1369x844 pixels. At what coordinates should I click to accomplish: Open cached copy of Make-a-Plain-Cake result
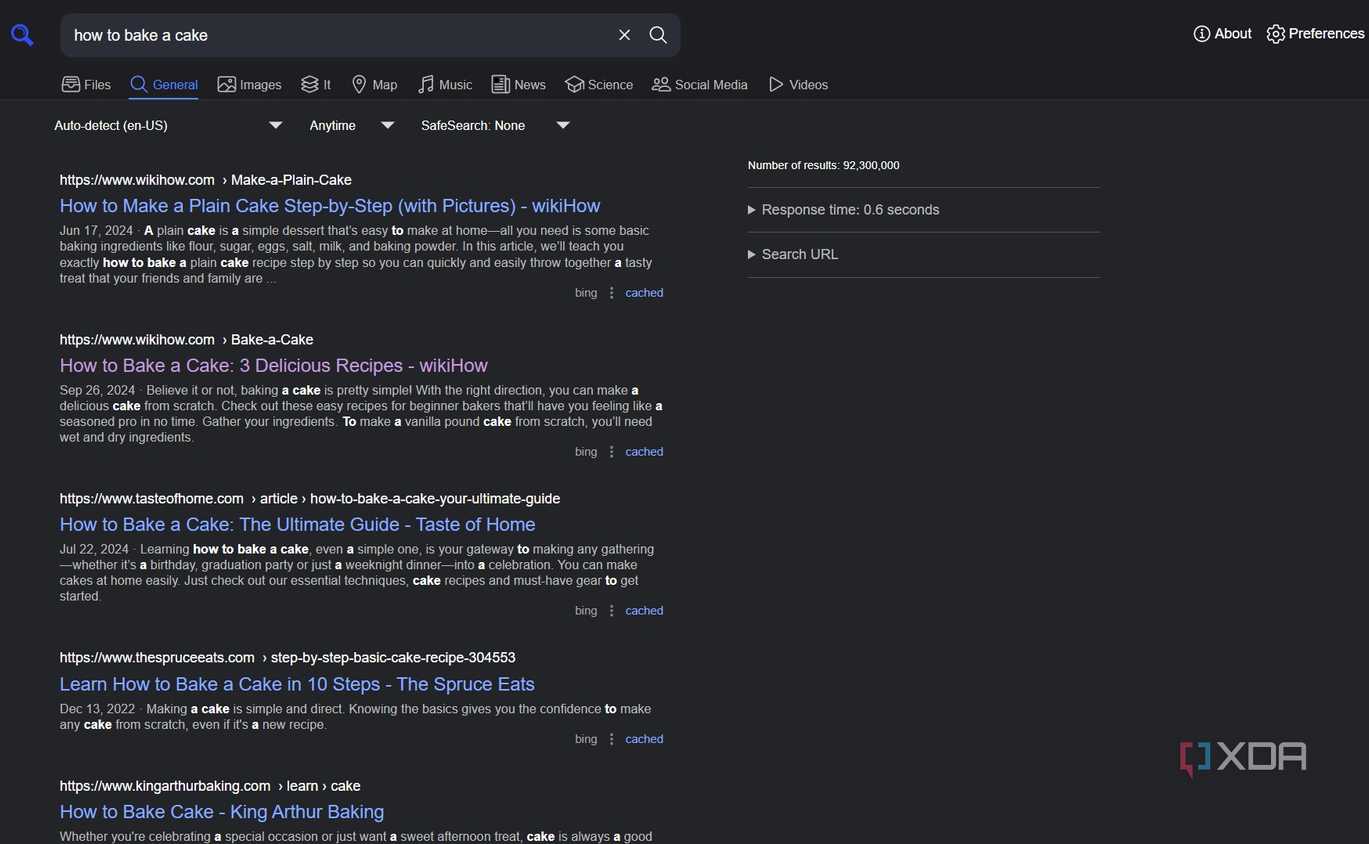[644, 293]
